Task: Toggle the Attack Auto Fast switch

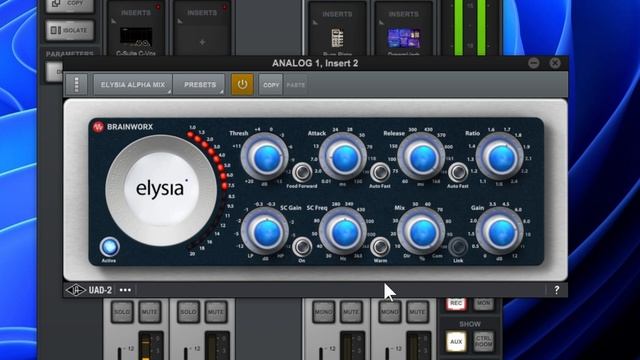Action: click(x=380, y=172)
